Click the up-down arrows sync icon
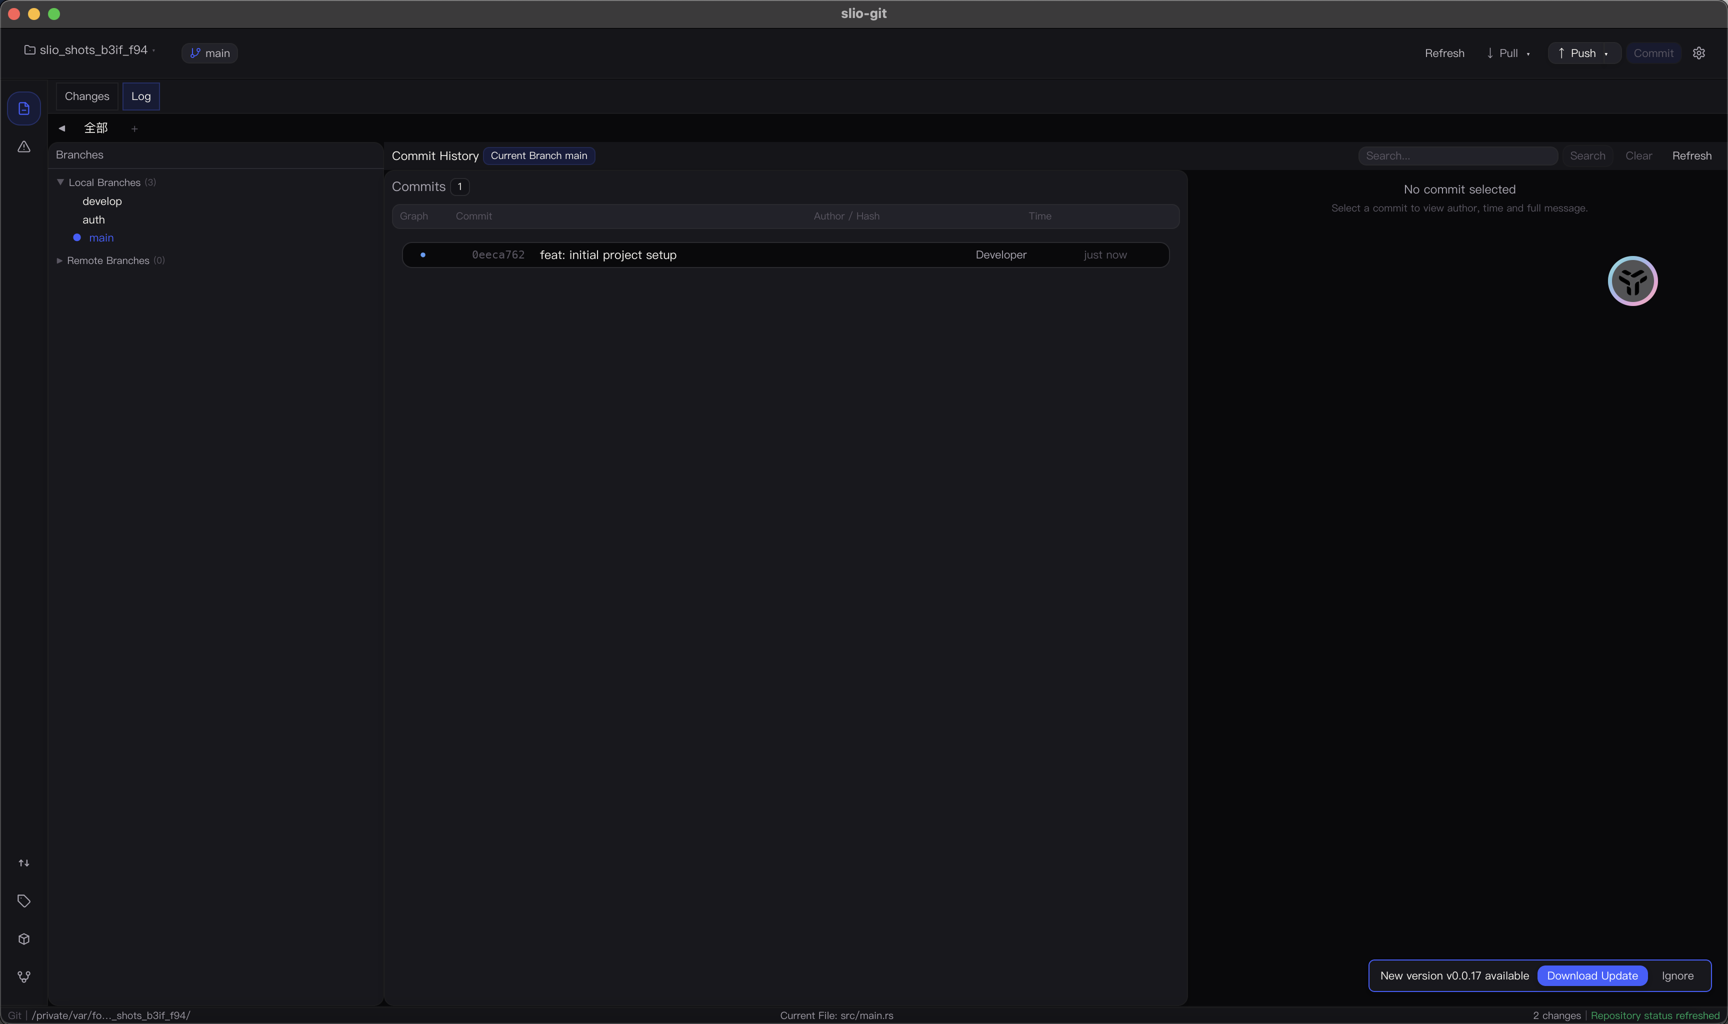Screen dimensions: 1728x1024 pyautogui.click(x=24, y=863)
